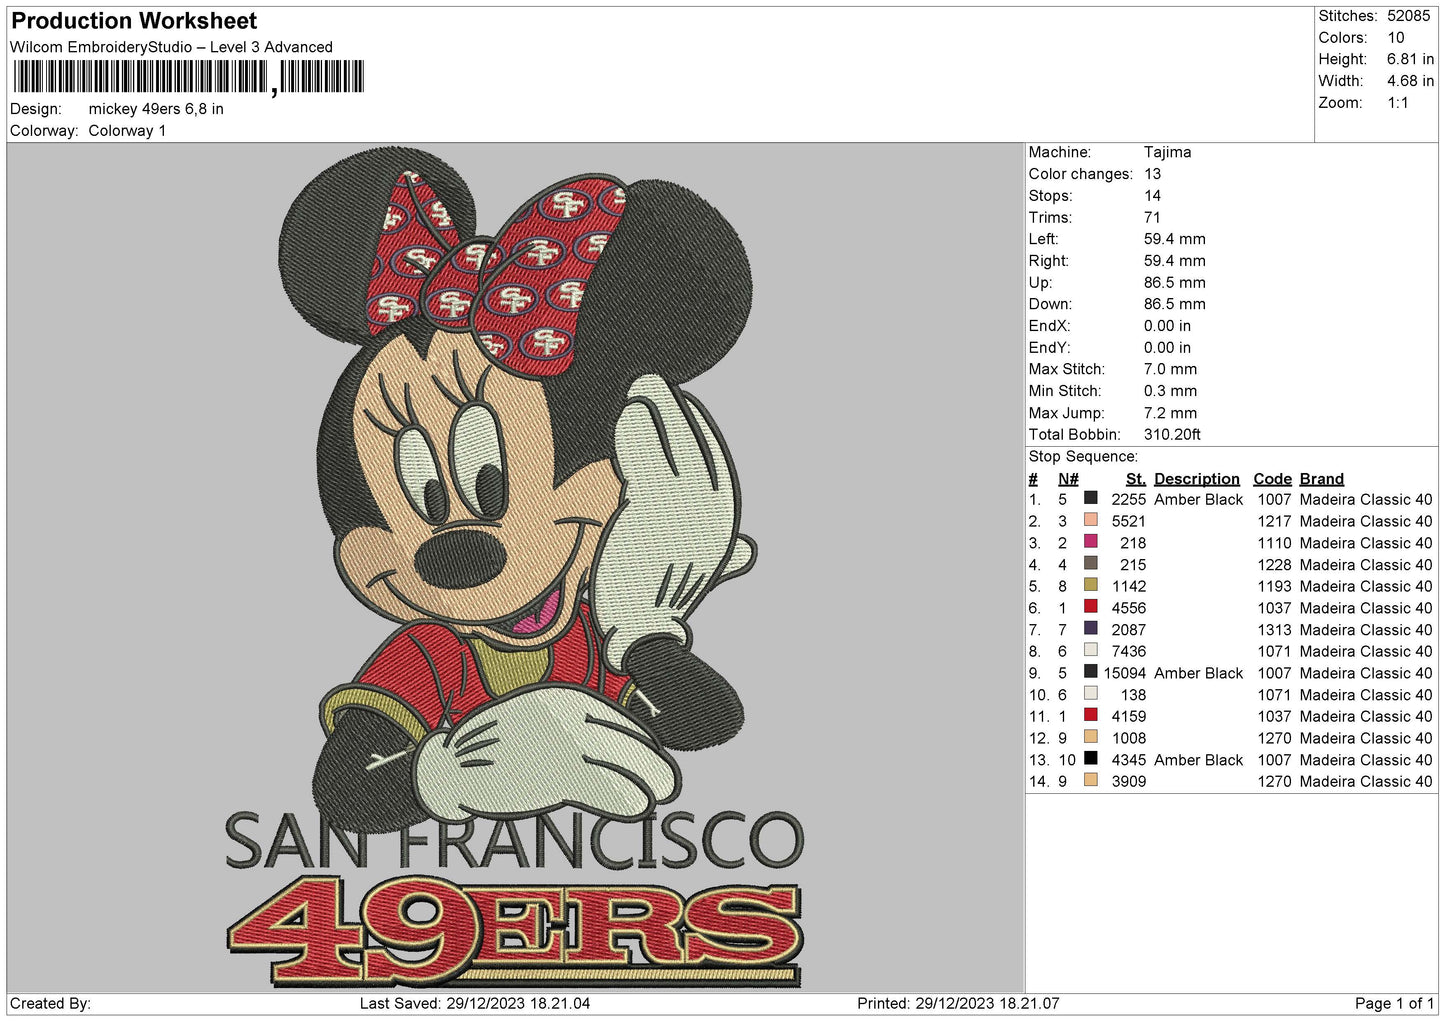This screenshot has height=1021, width=1445.
Task: Select the Colors value 10
Action: pyautogui.click(x=1396, y=38)
